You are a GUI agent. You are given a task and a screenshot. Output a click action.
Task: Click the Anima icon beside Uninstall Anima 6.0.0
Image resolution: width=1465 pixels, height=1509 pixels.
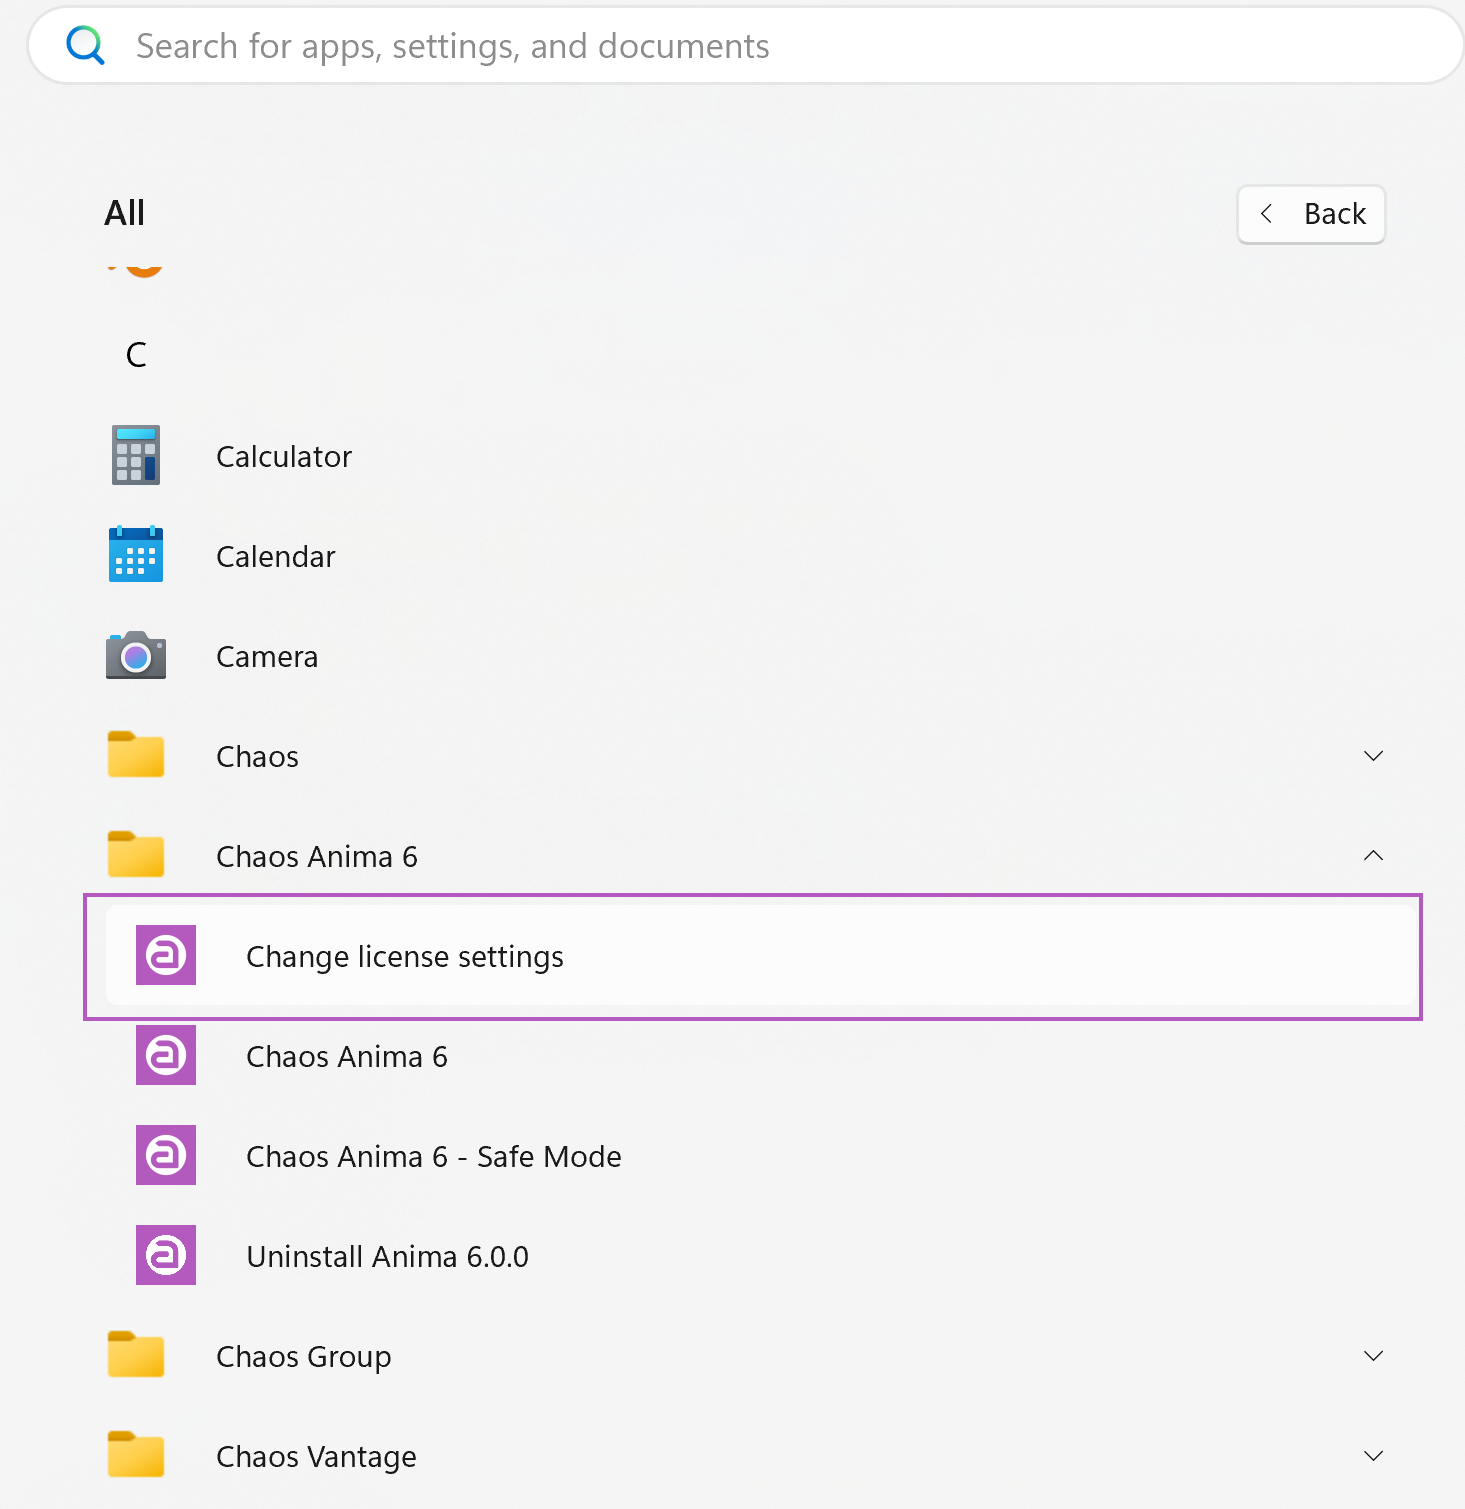[x=166, y=1255]
